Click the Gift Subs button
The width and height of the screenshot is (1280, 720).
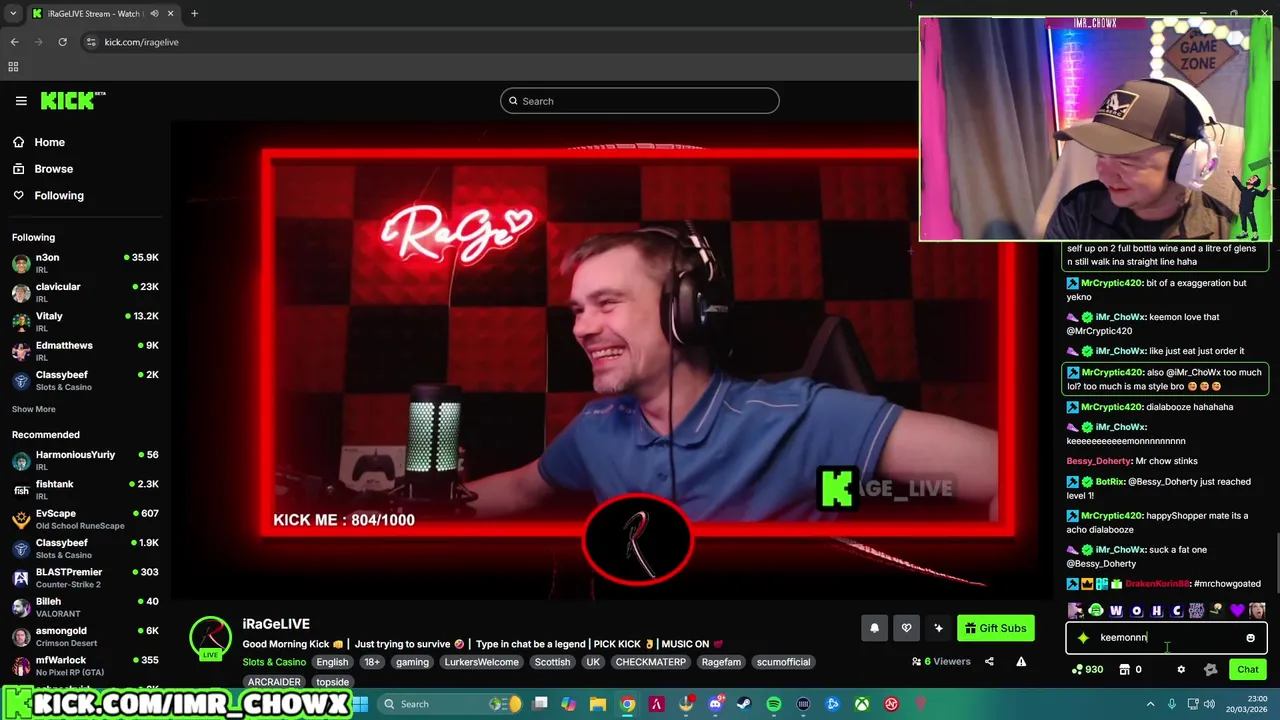coord(995,628)
